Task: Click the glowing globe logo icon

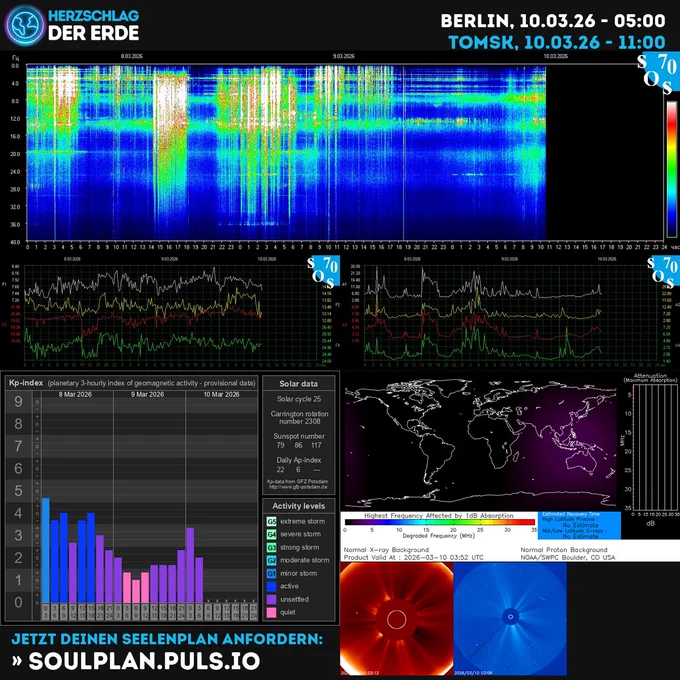Action: tap(25, 25)
